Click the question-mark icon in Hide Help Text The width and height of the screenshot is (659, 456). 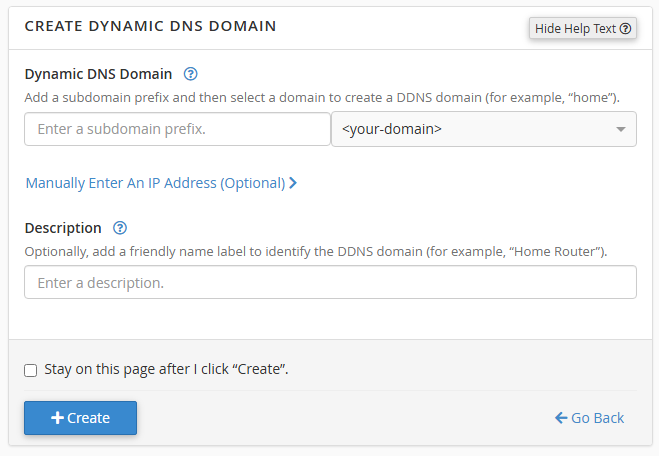tap(626, 29)
